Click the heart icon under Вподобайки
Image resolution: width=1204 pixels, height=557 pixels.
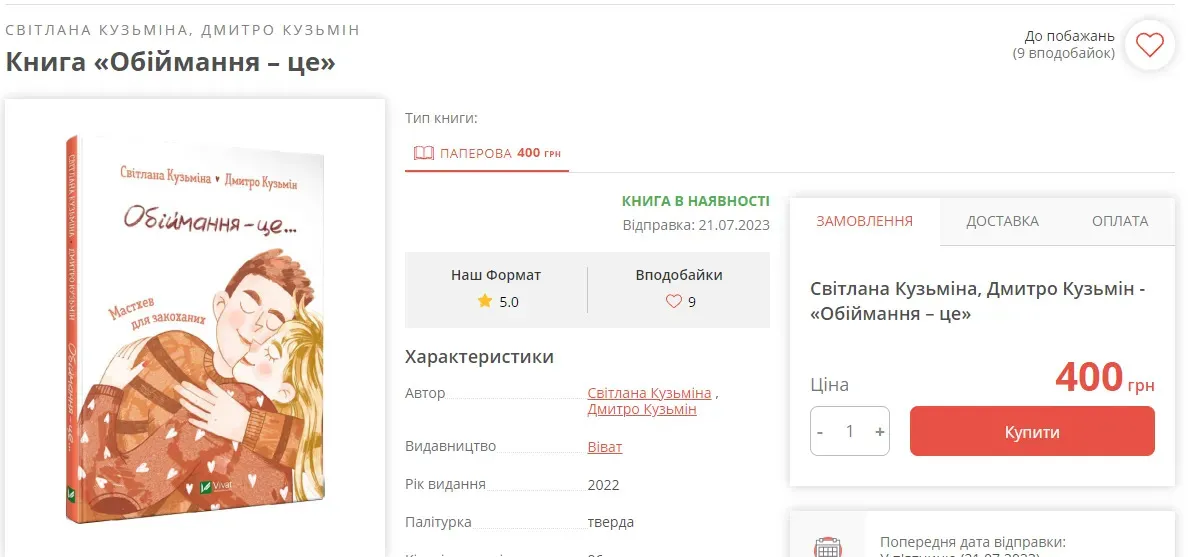673,301
